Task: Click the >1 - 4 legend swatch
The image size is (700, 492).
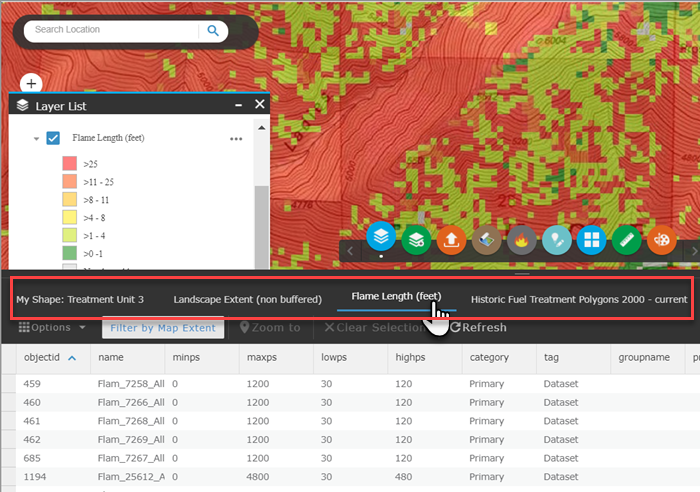Action: (x=70, y=235)
